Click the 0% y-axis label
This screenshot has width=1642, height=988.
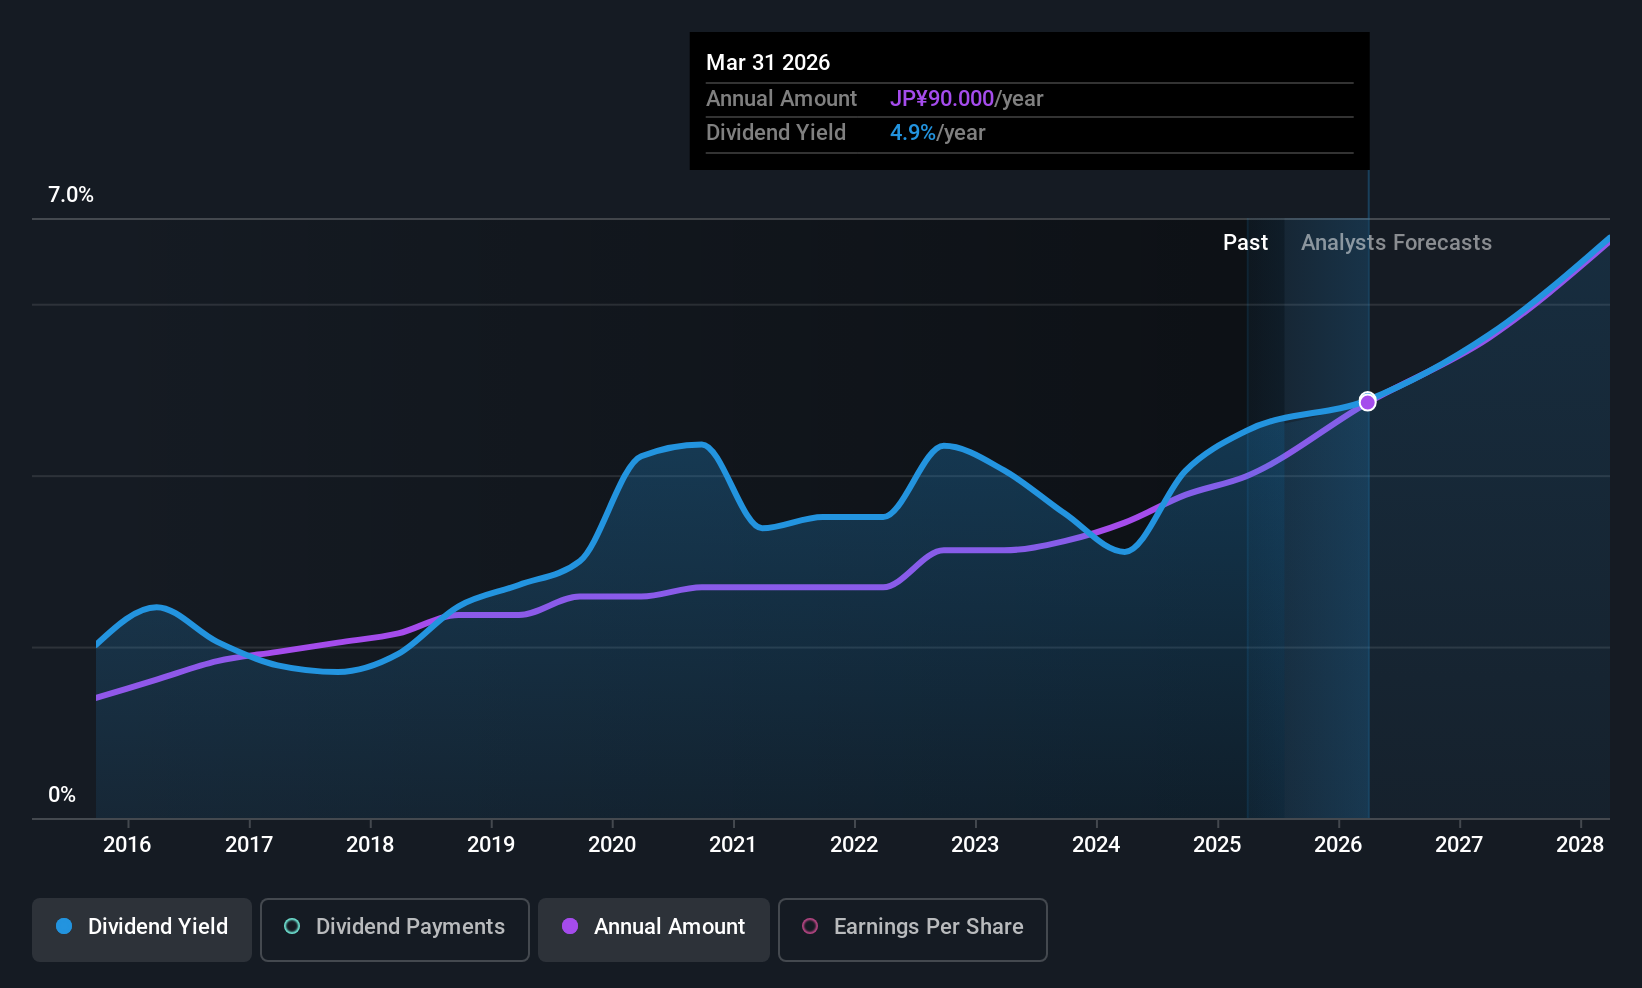[x=62, y=795]
